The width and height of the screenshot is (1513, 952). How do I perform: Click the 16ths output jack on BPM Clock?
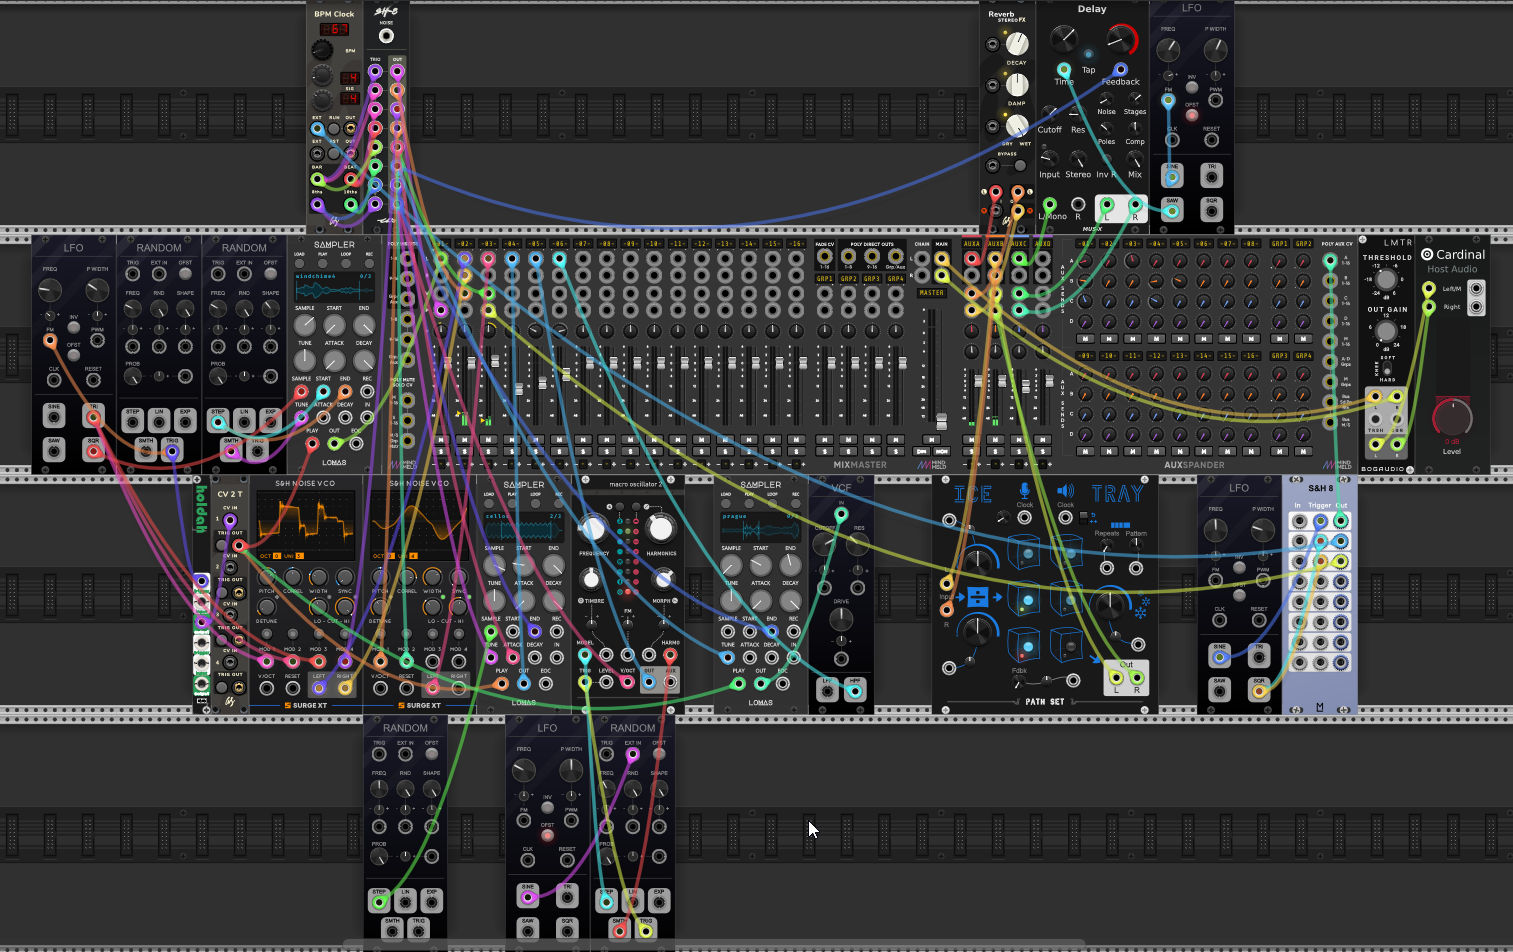pos(350,204)
